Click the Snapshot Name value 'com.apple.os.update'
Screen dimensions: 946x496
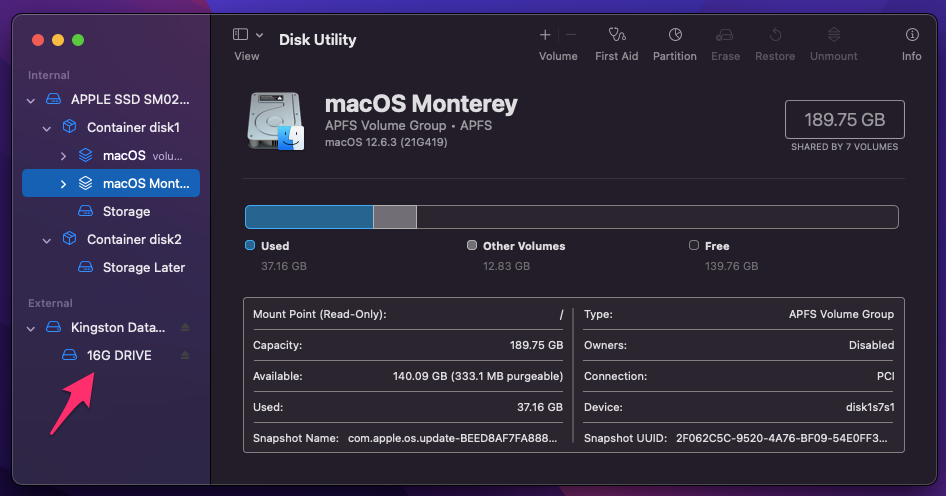pyautogui.click(x=452, y=439)
